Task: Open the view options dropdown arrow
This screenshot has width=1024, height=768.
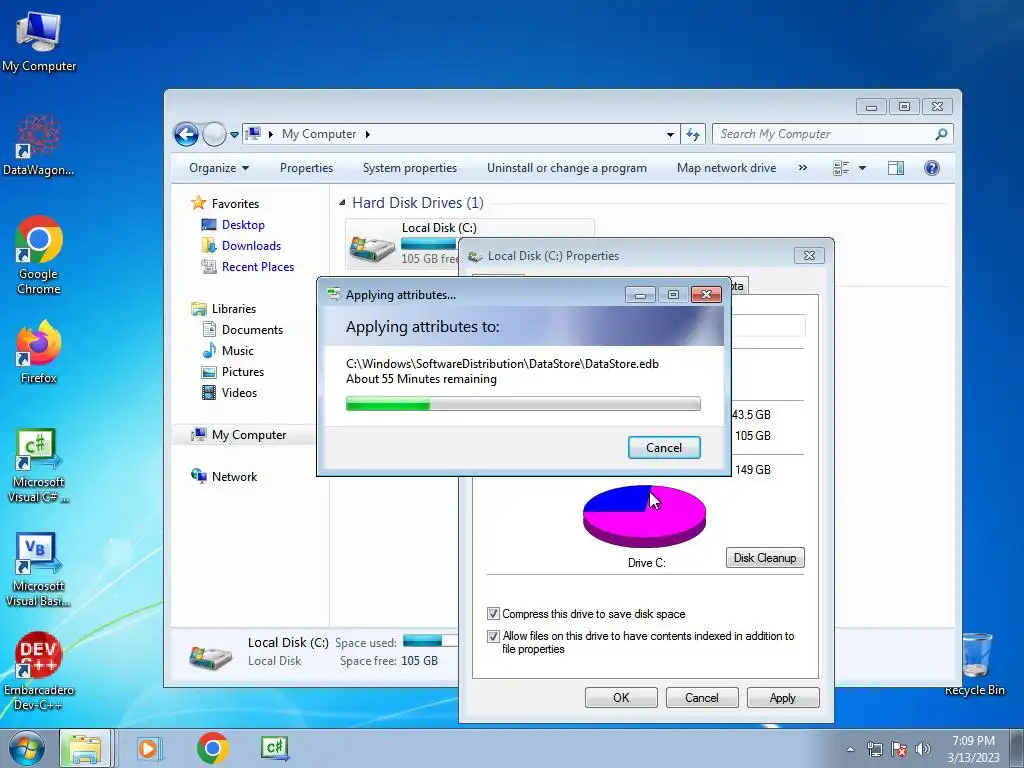Action: coord(862,168)
